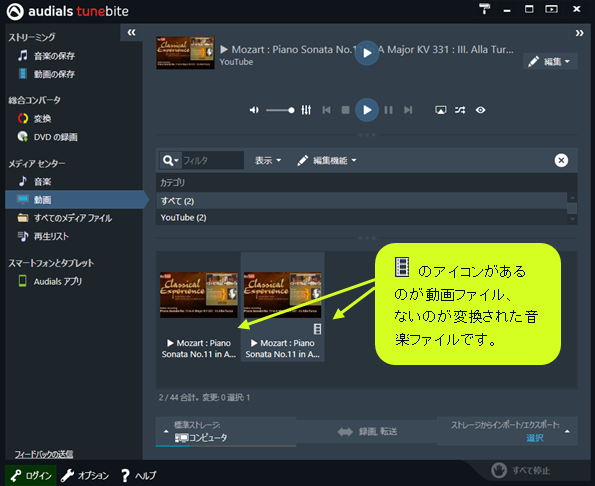Skip to previous track

pyautogui.click(x=326, y=110)
